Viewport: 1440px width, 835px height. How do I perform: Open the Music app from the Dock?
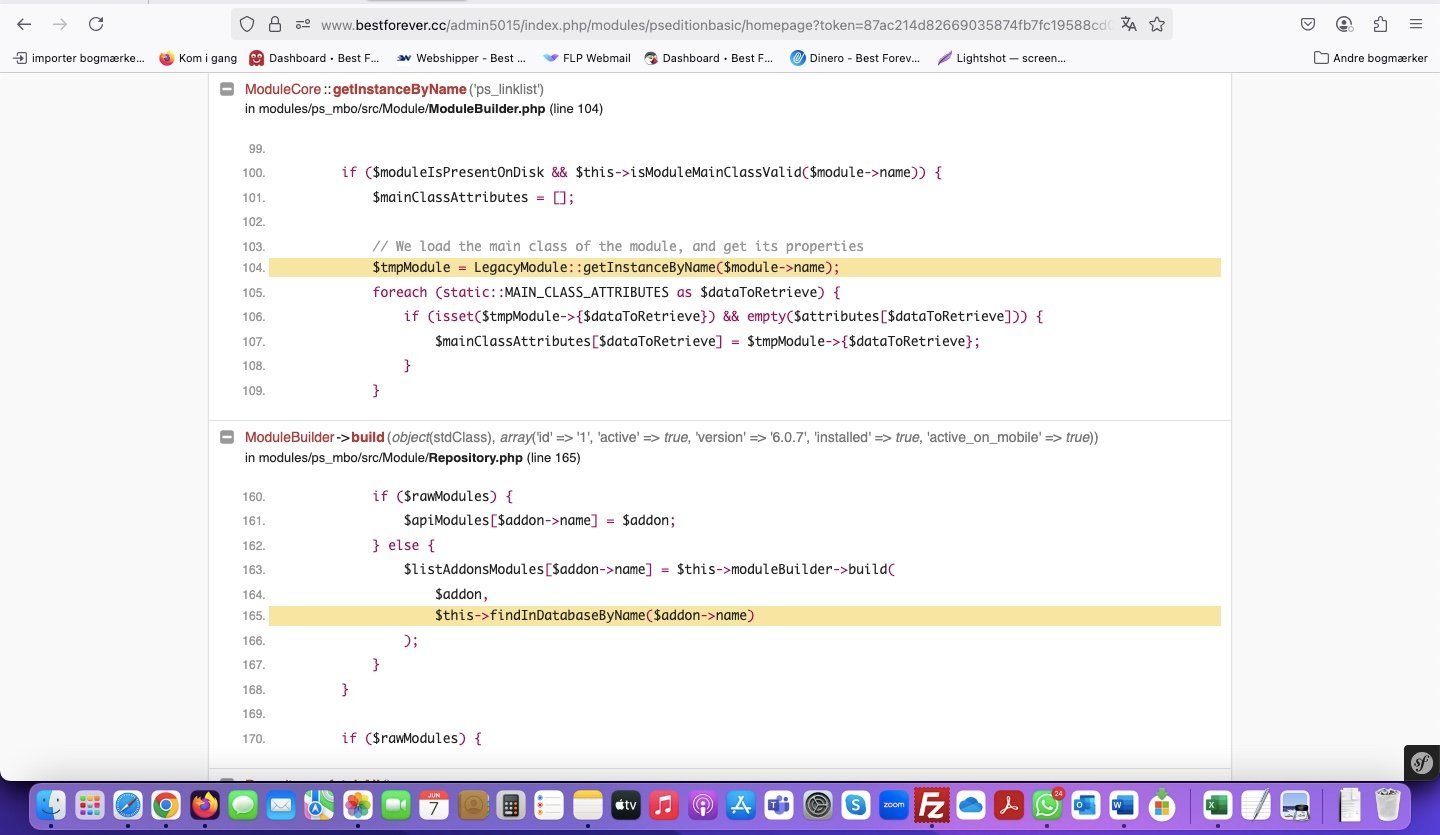point(663,805)
